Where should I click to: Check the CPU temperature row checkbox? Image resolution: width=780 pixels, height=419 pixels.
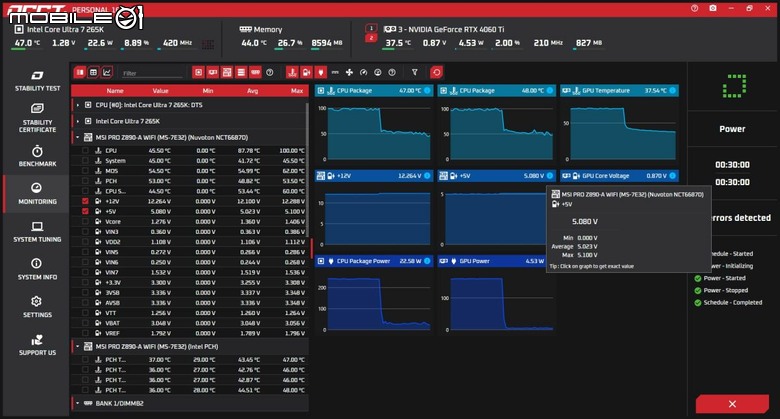(x=85, y=150)
